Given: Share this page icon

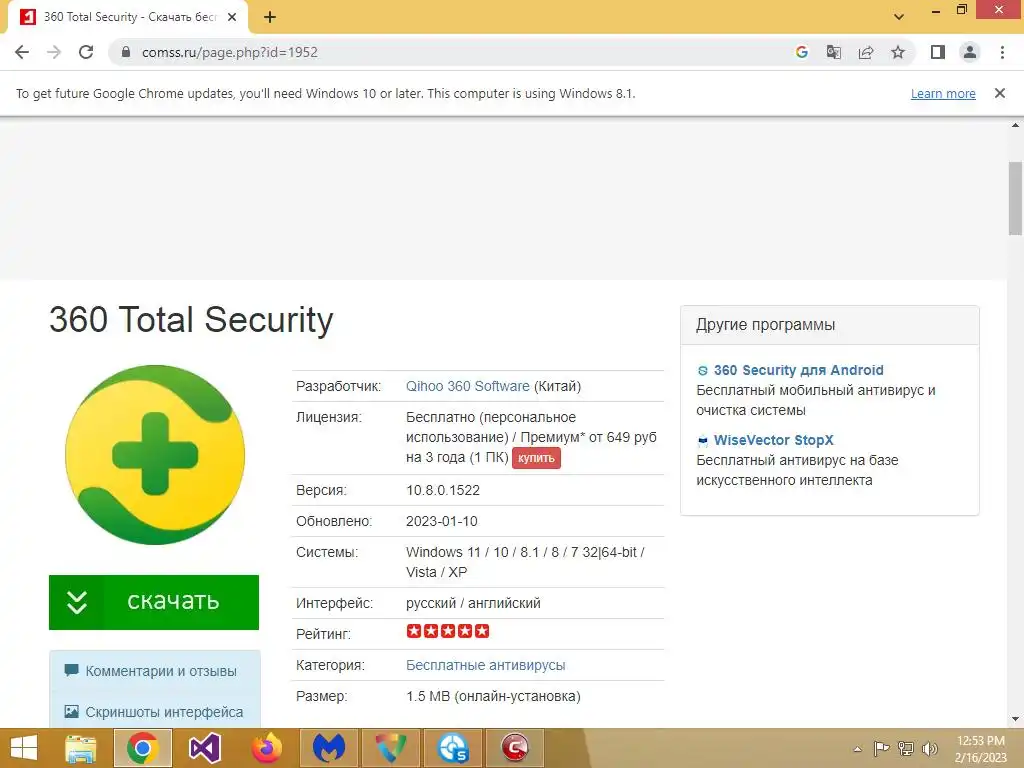Looking at the screenshot, I should tap(866, 52).
